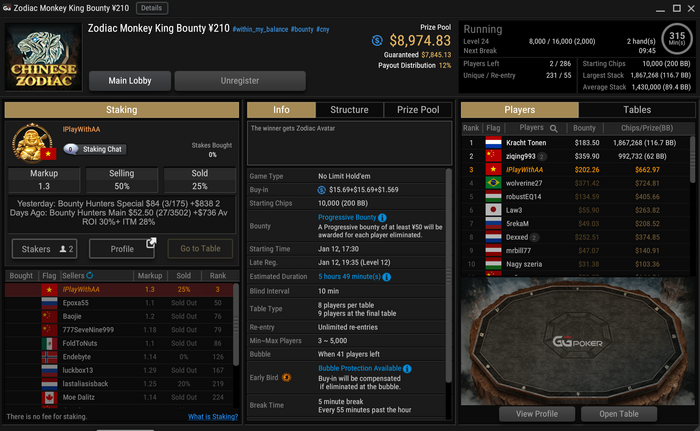Screen dimensions: 700x431
Task: Sort sellers by Markup column
Action: tap(150, 276)
